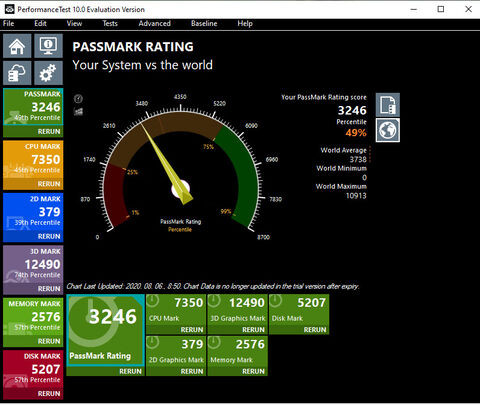Rerun bottom Memory Mark 2576 tile
Viewport: 480px width, 405px height.
[x=253, y=371]
